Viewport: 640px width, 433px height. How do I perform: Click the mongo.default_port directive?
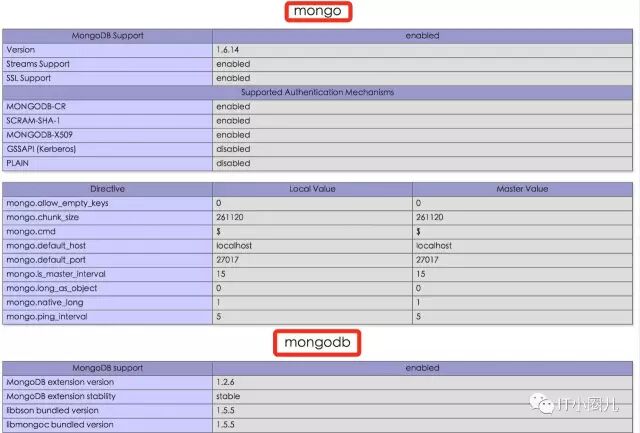click(46, 260)
